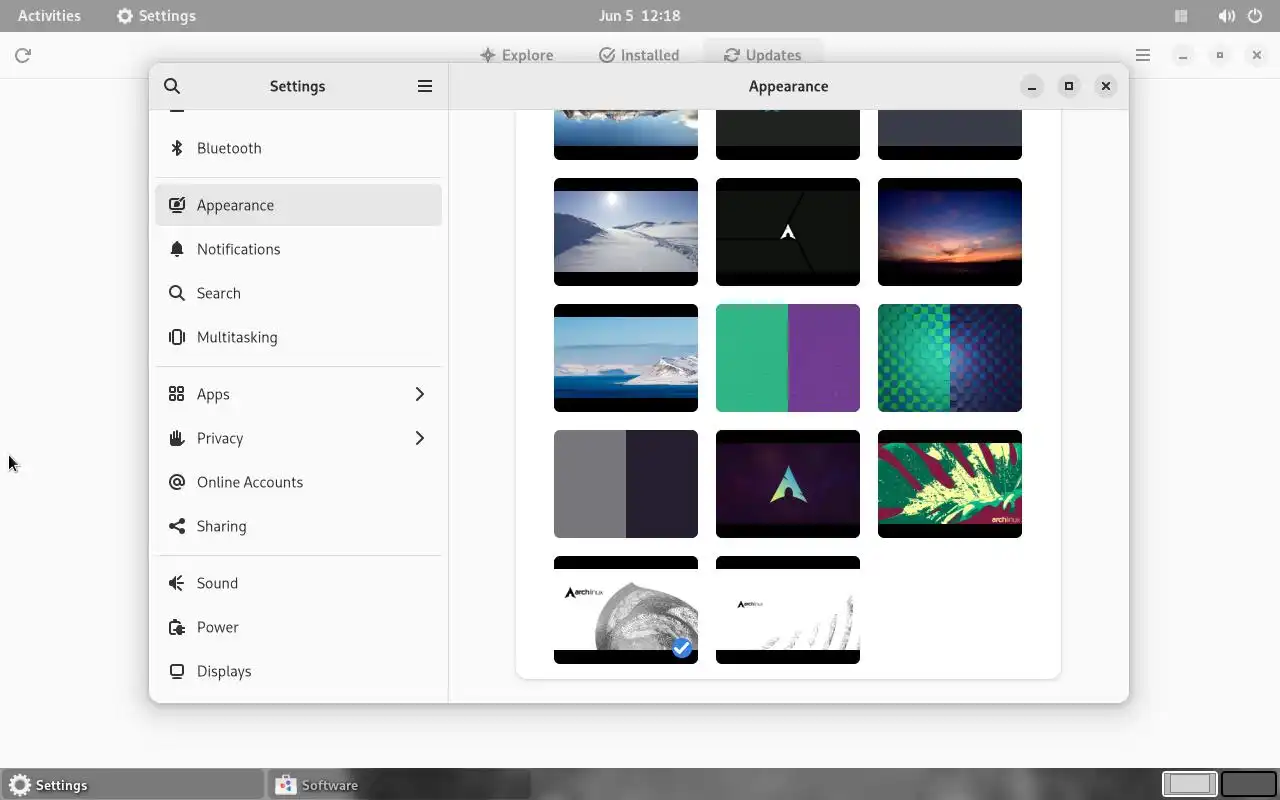Expand the Apps submenu chevron
The width and height of the screenshot is (1280, 800).
pos(420,394)
